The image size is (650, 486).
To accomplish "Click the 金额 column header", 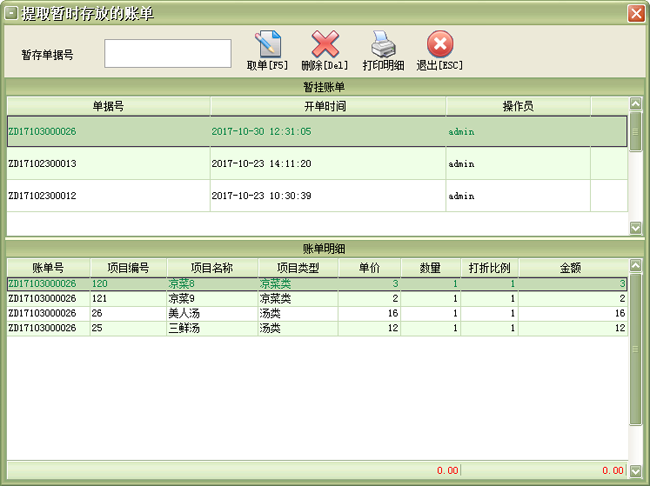I will 571,268.
